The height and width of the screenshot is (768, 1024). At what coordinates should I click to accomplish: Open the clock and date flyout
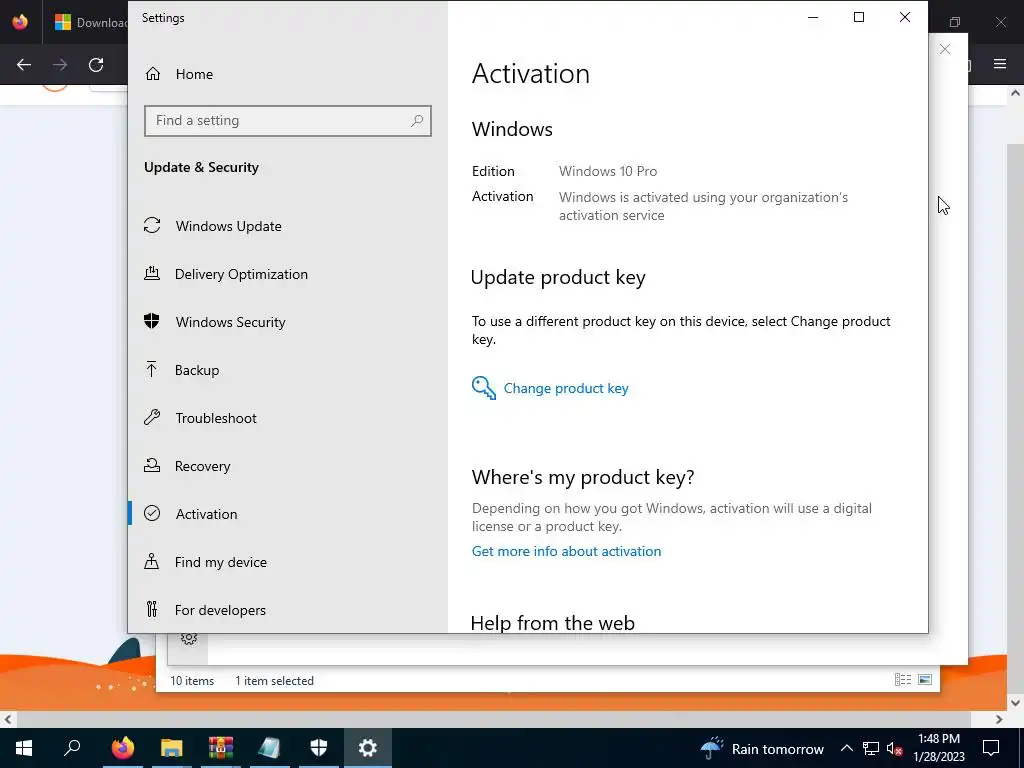pos(938,748)
